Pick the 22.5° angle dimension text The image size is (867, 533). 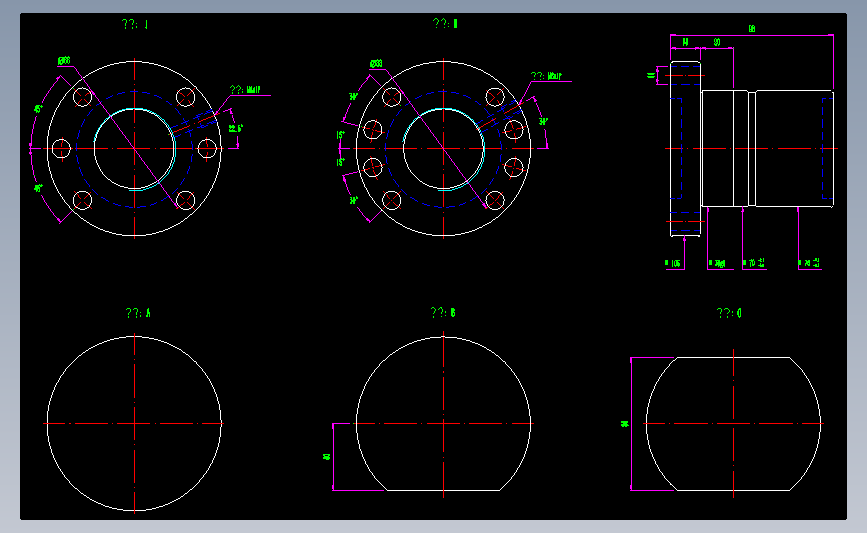236,128
